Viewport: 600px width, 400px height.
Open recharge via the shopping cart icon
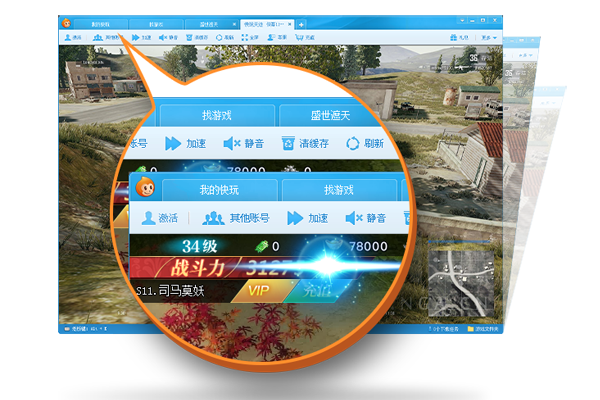299,37
